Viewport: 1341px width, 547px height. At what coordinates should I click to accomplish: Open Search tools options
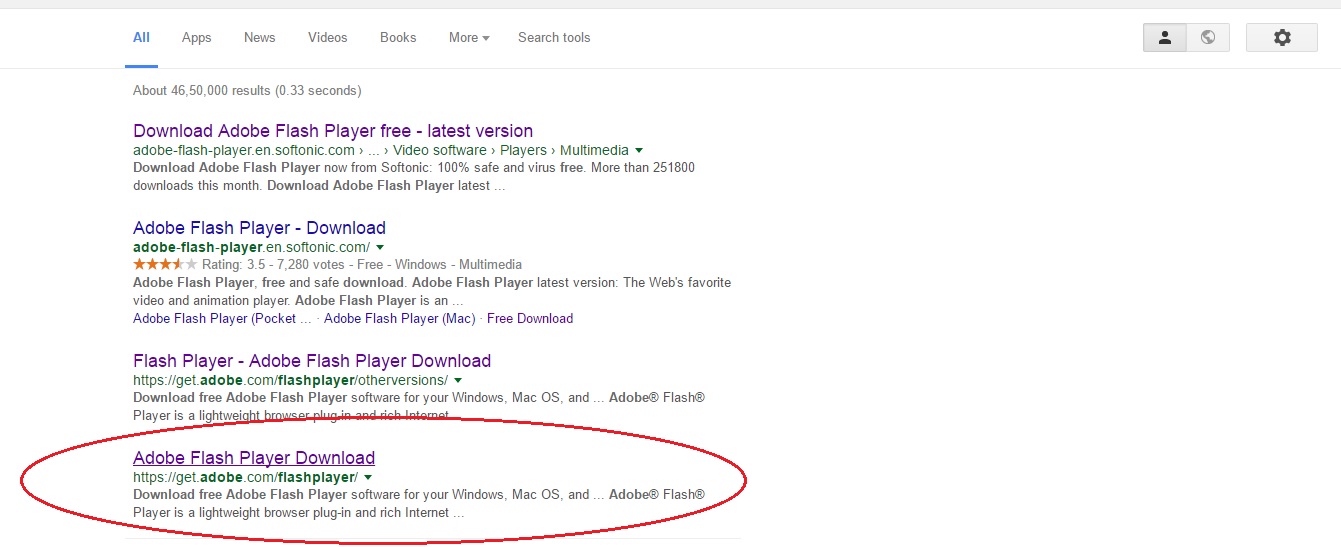[554, 38]
